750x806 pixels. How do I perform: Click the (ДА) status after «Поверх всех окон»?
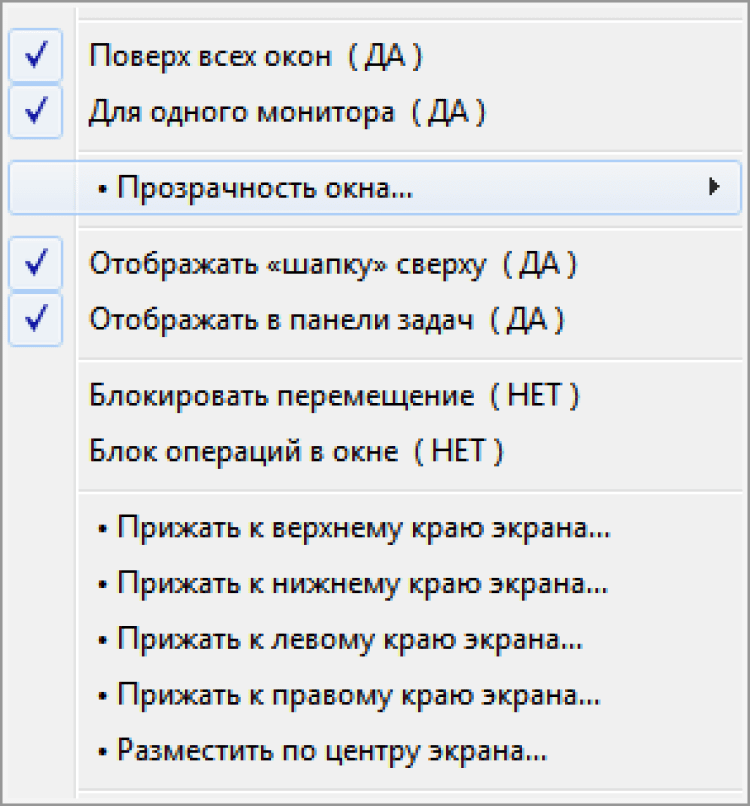(x=385, y=57)
